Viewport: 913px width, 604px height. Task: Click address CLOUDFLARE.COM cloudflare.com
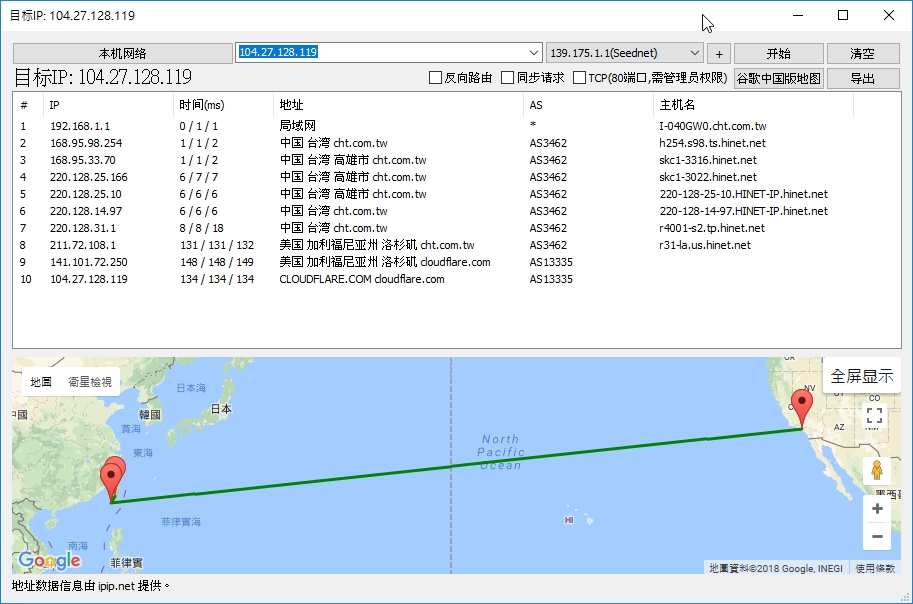tap(362, 279)
